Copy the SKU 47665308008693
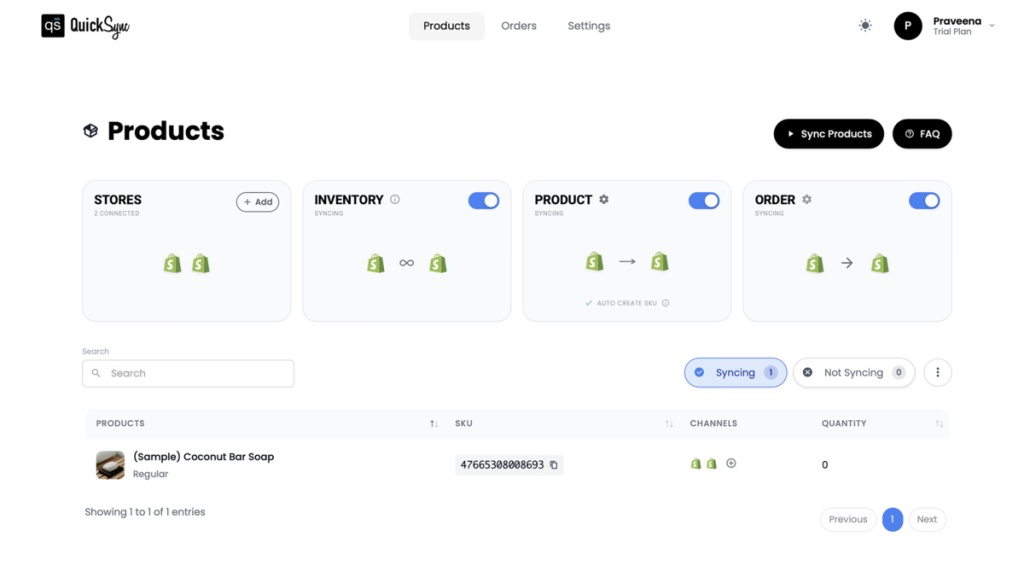Screen dimensions: 1024x566 (554, 465)
